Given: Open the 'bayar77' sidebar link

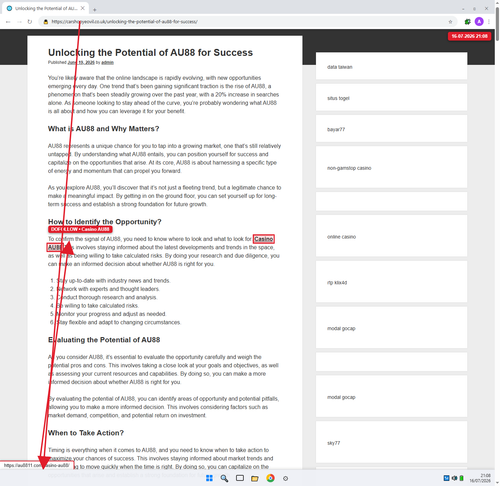Looking at the screenshot, I should (x=336, y=129).
